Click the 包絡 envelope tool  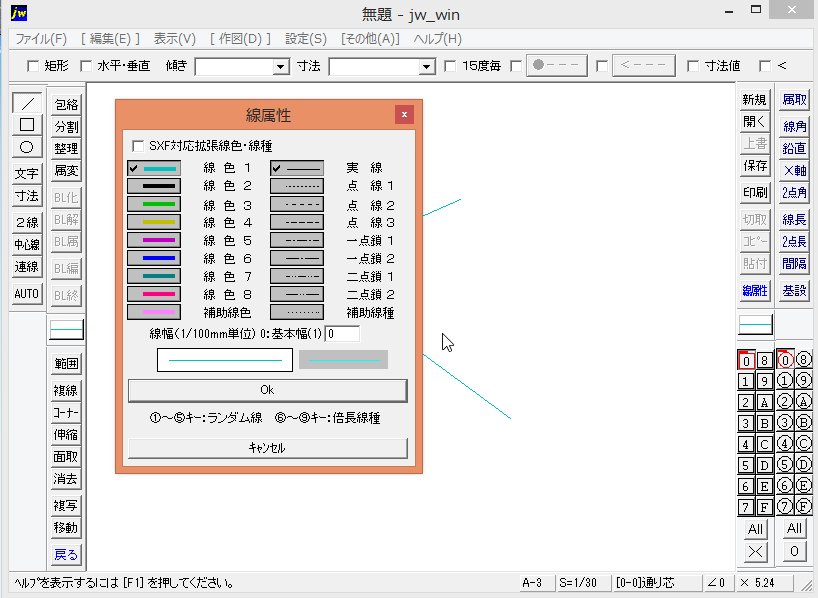click(66, 105)
